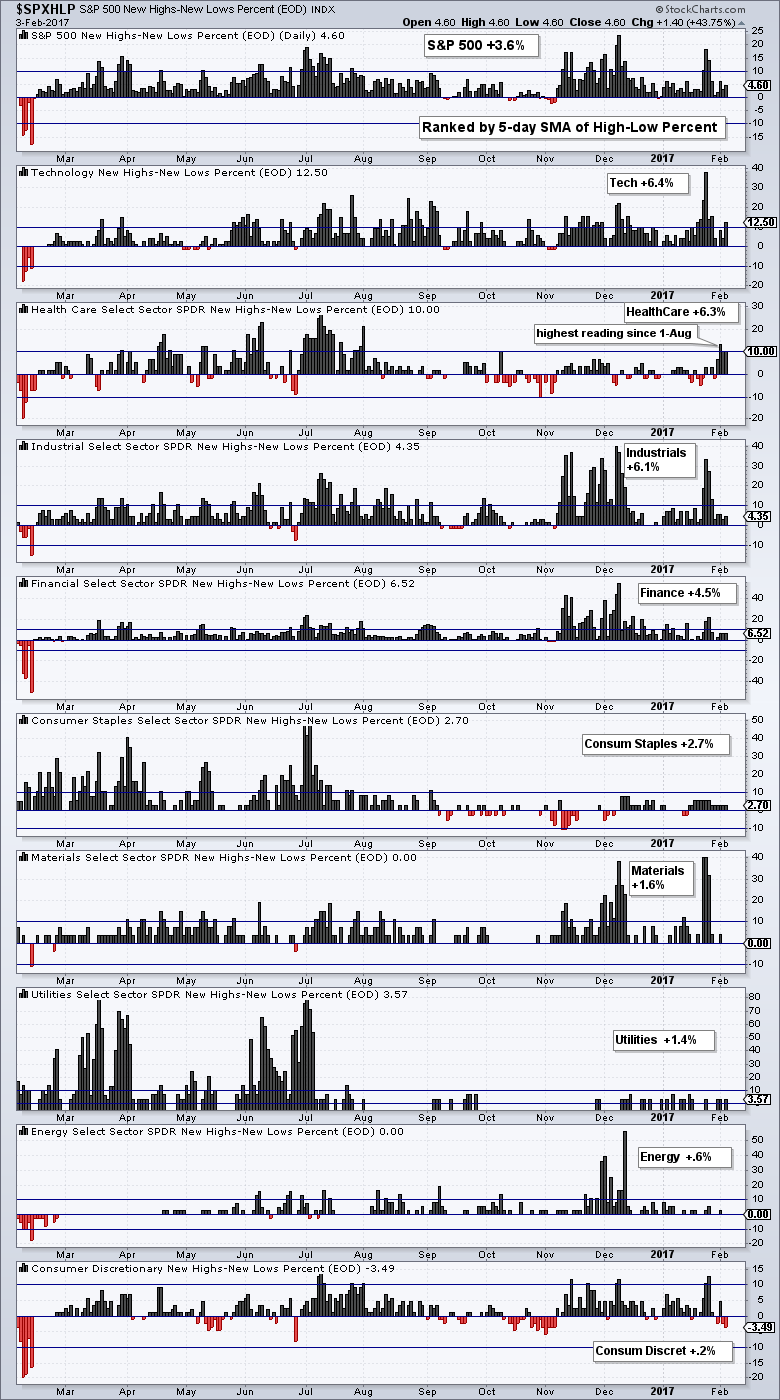780x1400 pixels.
Task: Click the Energy +.6% annotation box
Action: (x=685, y=1157)
